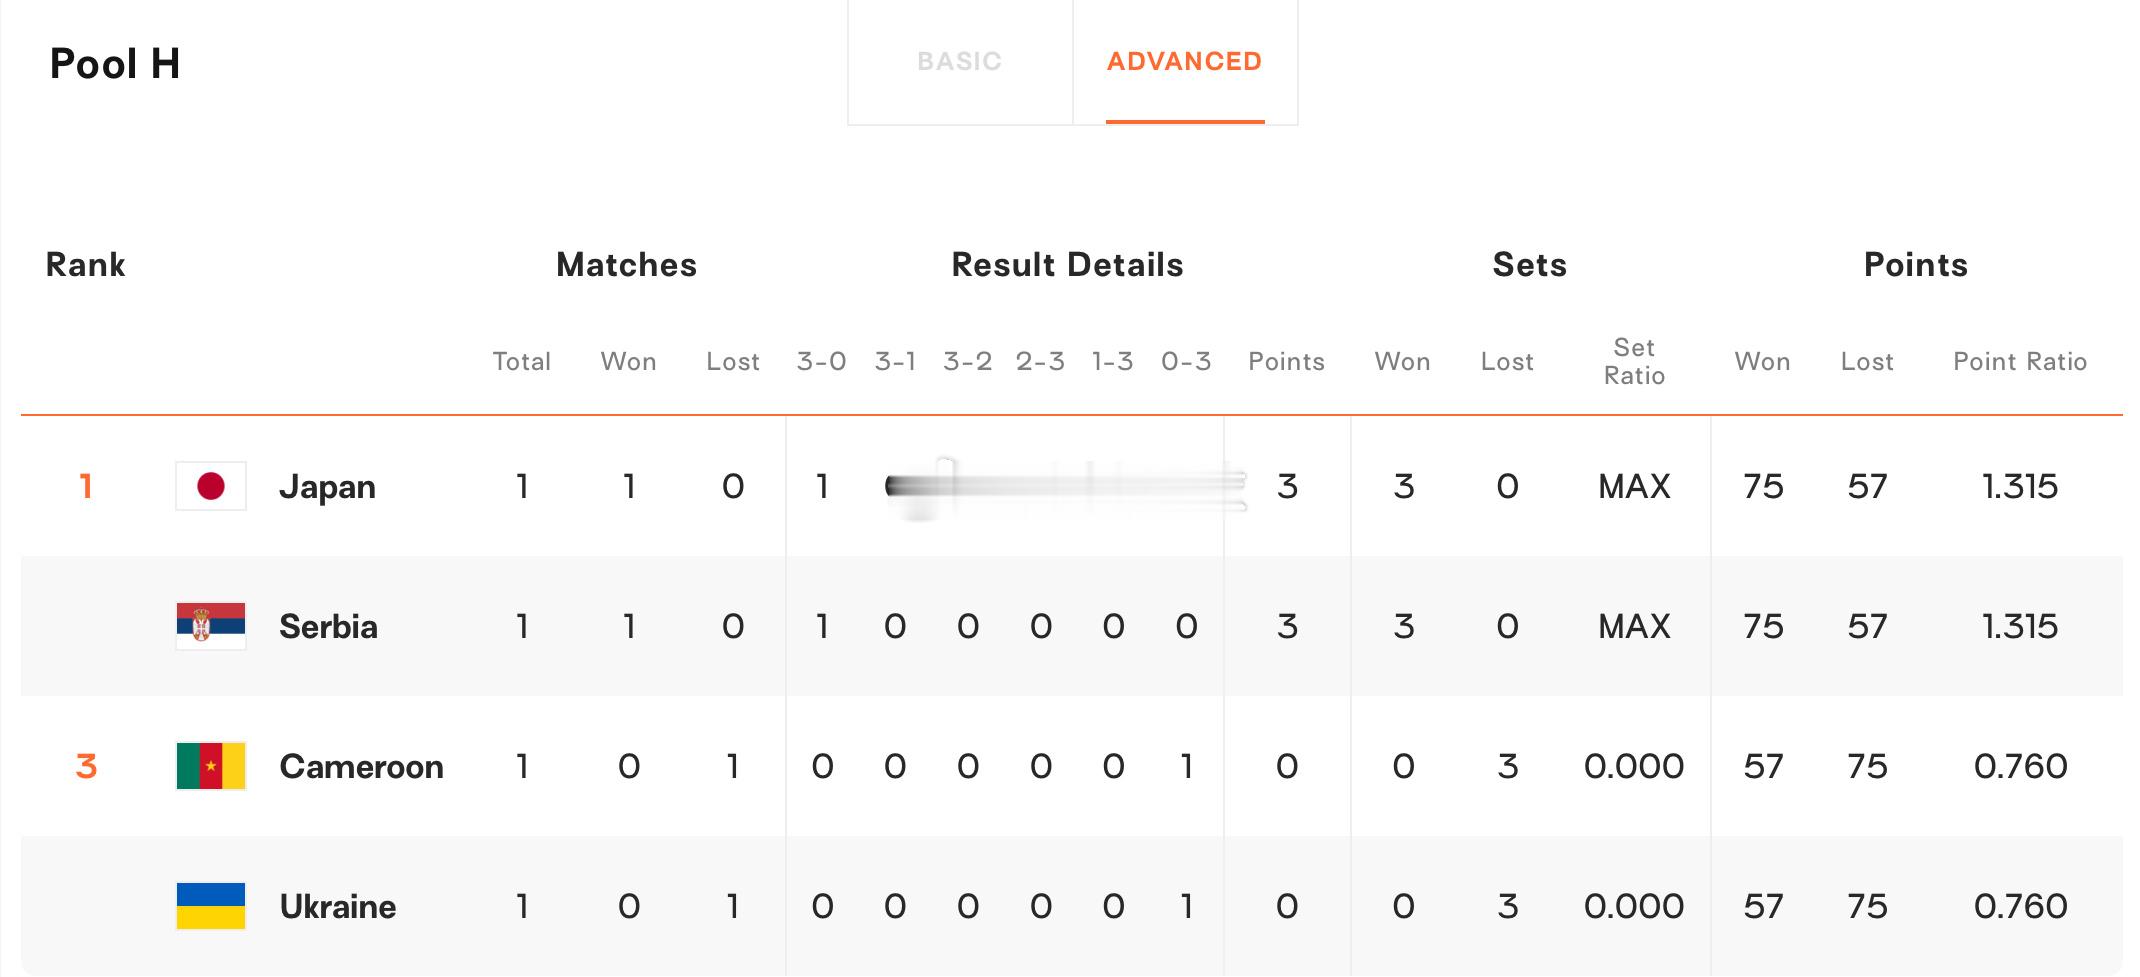The image size is (2140, 977).
Task: Click the Matches Total column header
Action: (522, 362)
